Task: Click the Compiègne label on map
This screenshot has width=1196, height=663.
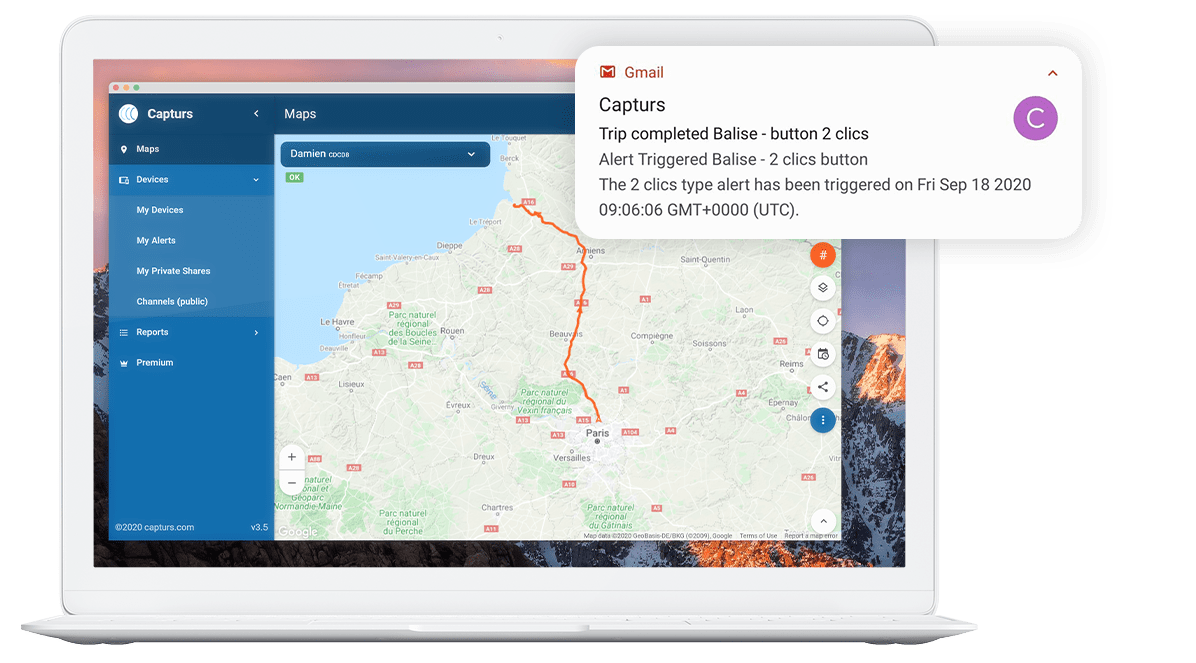Action: (x=652, y=336)
